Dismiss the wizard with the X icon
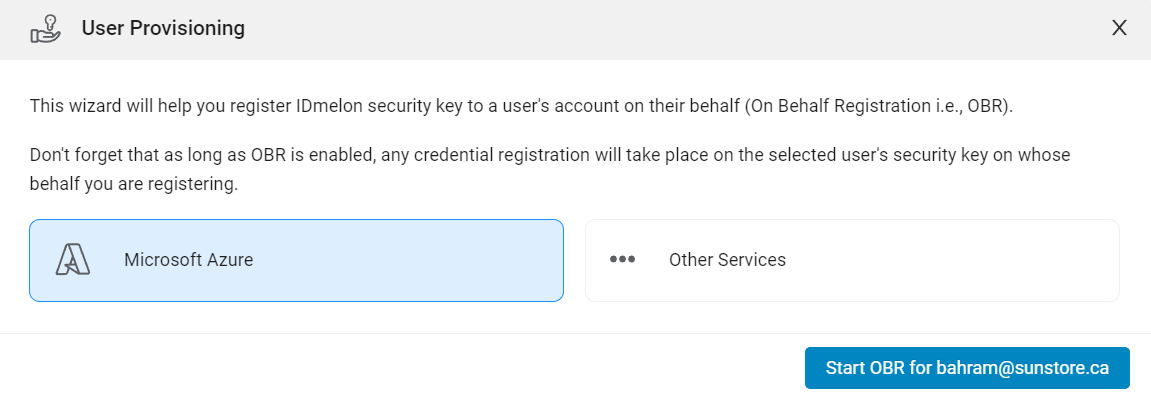The image size is (1151, 399). pos(1119,29)
